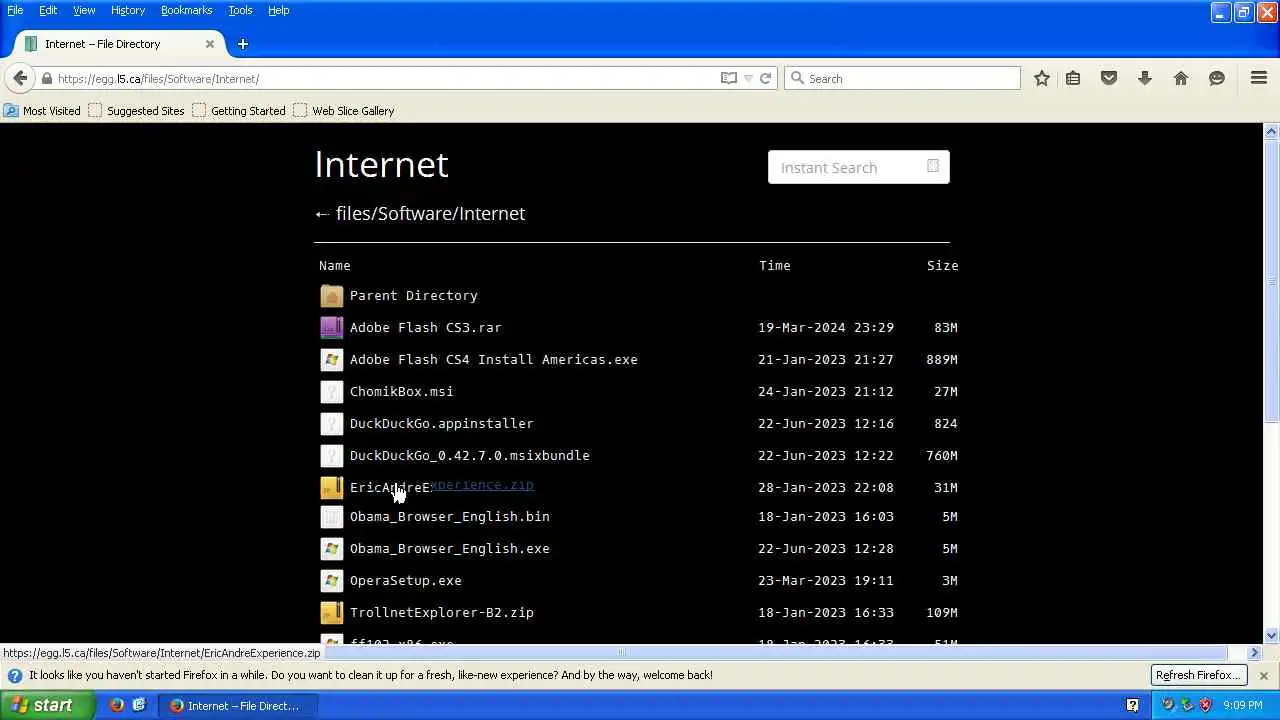Click the vertical scrollbar up arrow
Image resolution: width=1280 pixels, height=720 pixels.
(1271, 131)
